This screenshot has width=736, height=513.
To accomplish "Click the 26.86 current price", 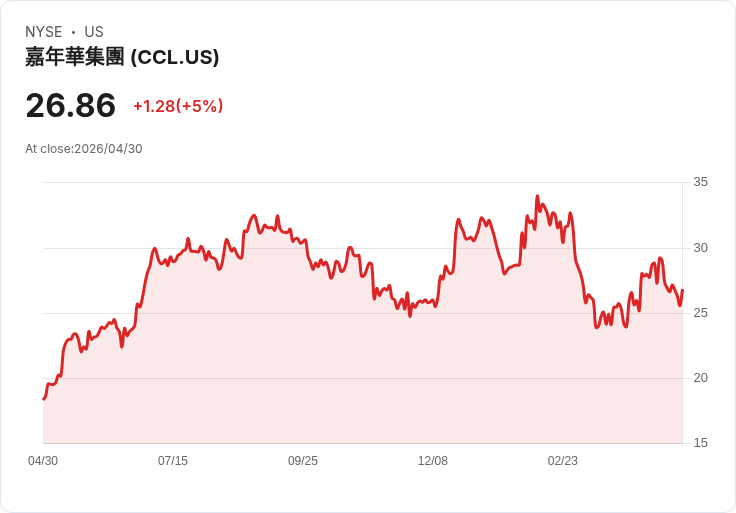I will pyautogui.click(x=70, y=105).
